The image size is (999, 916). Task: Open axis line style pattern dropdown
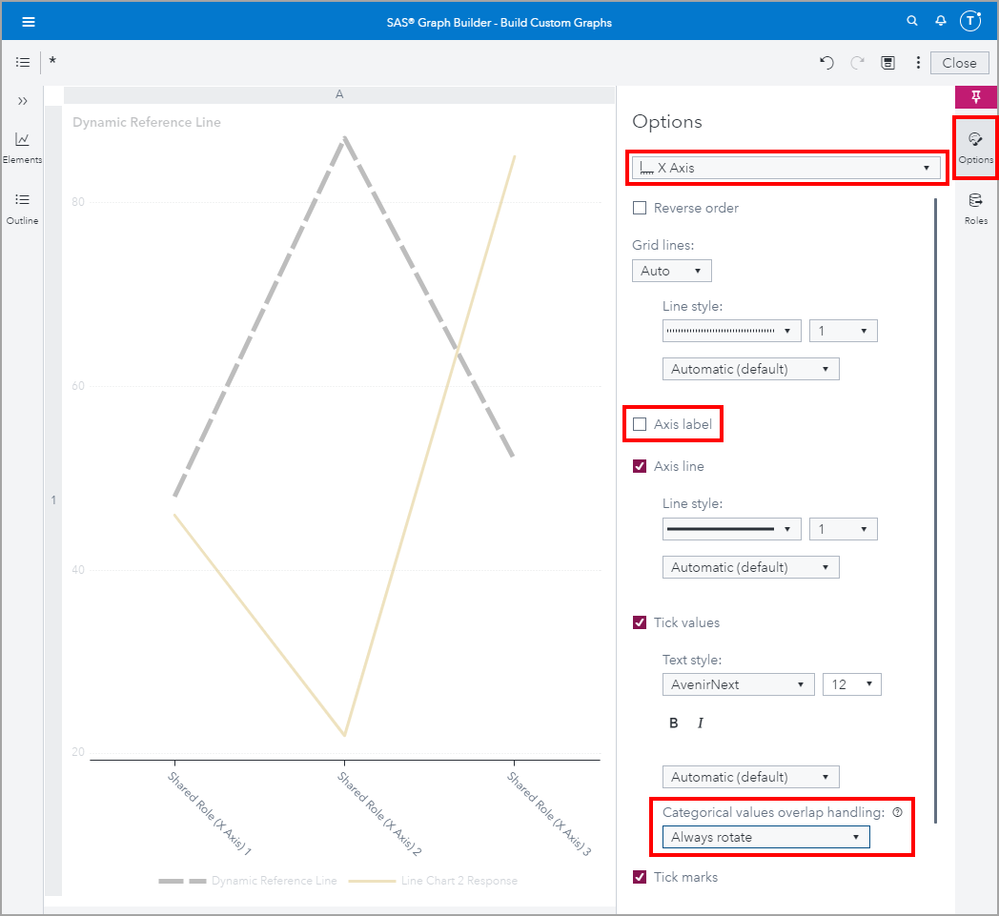[x=731, y=529]
